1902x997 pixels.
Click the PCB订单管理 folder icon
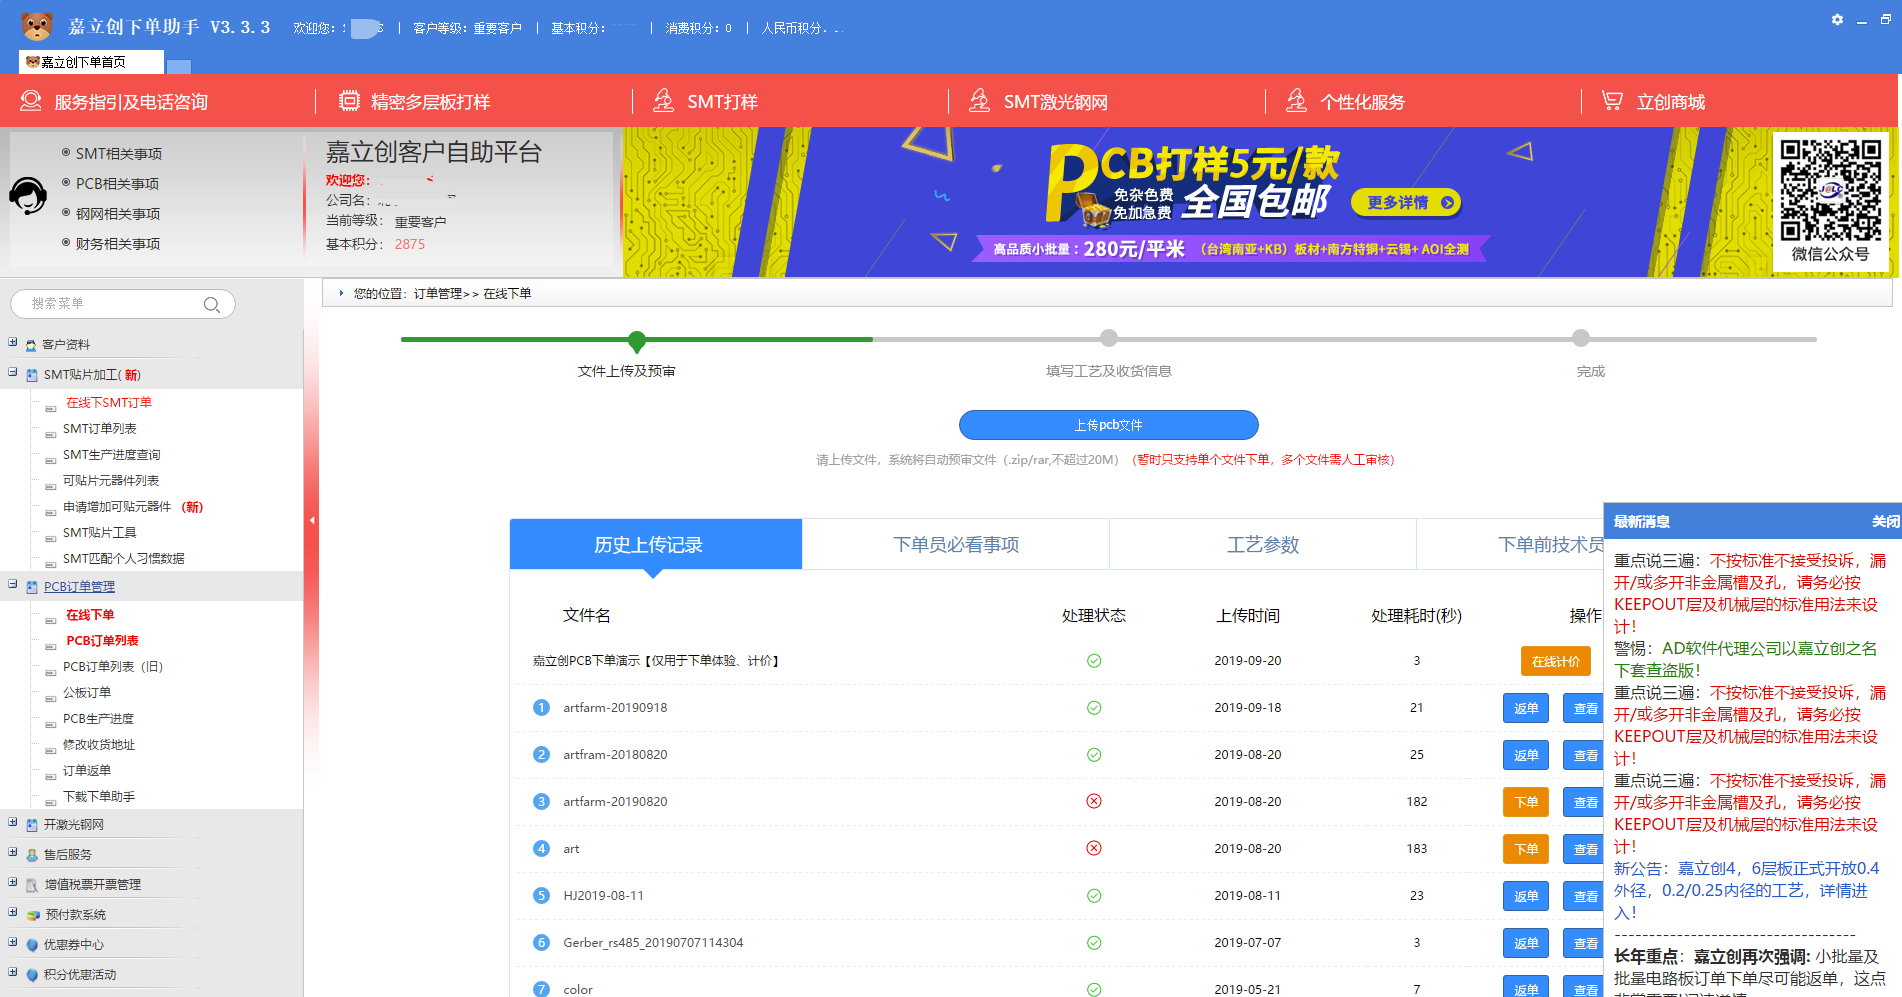pyautogui.click(x=32, y=587)
